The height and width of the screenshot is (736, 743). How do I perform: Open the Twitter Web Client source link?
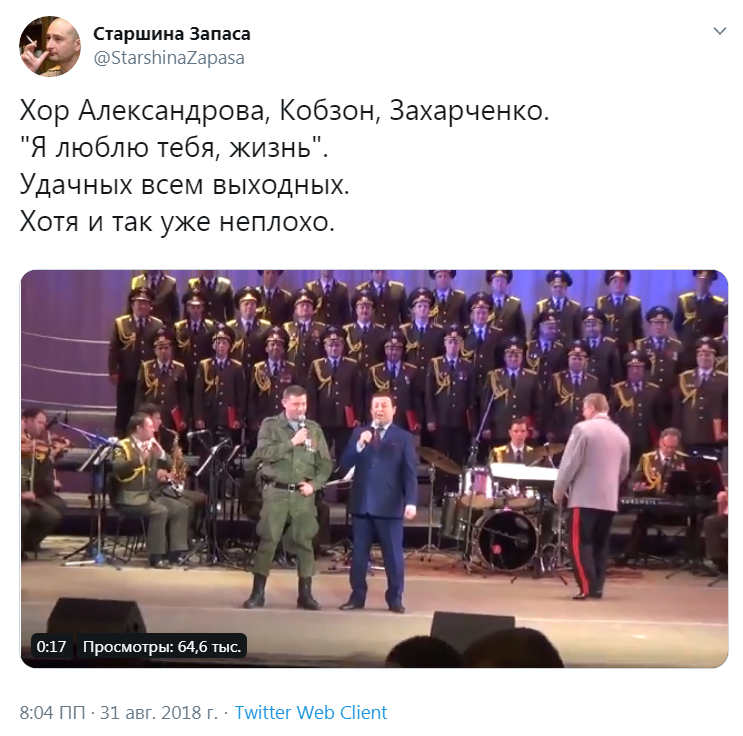tap(311, 712)
